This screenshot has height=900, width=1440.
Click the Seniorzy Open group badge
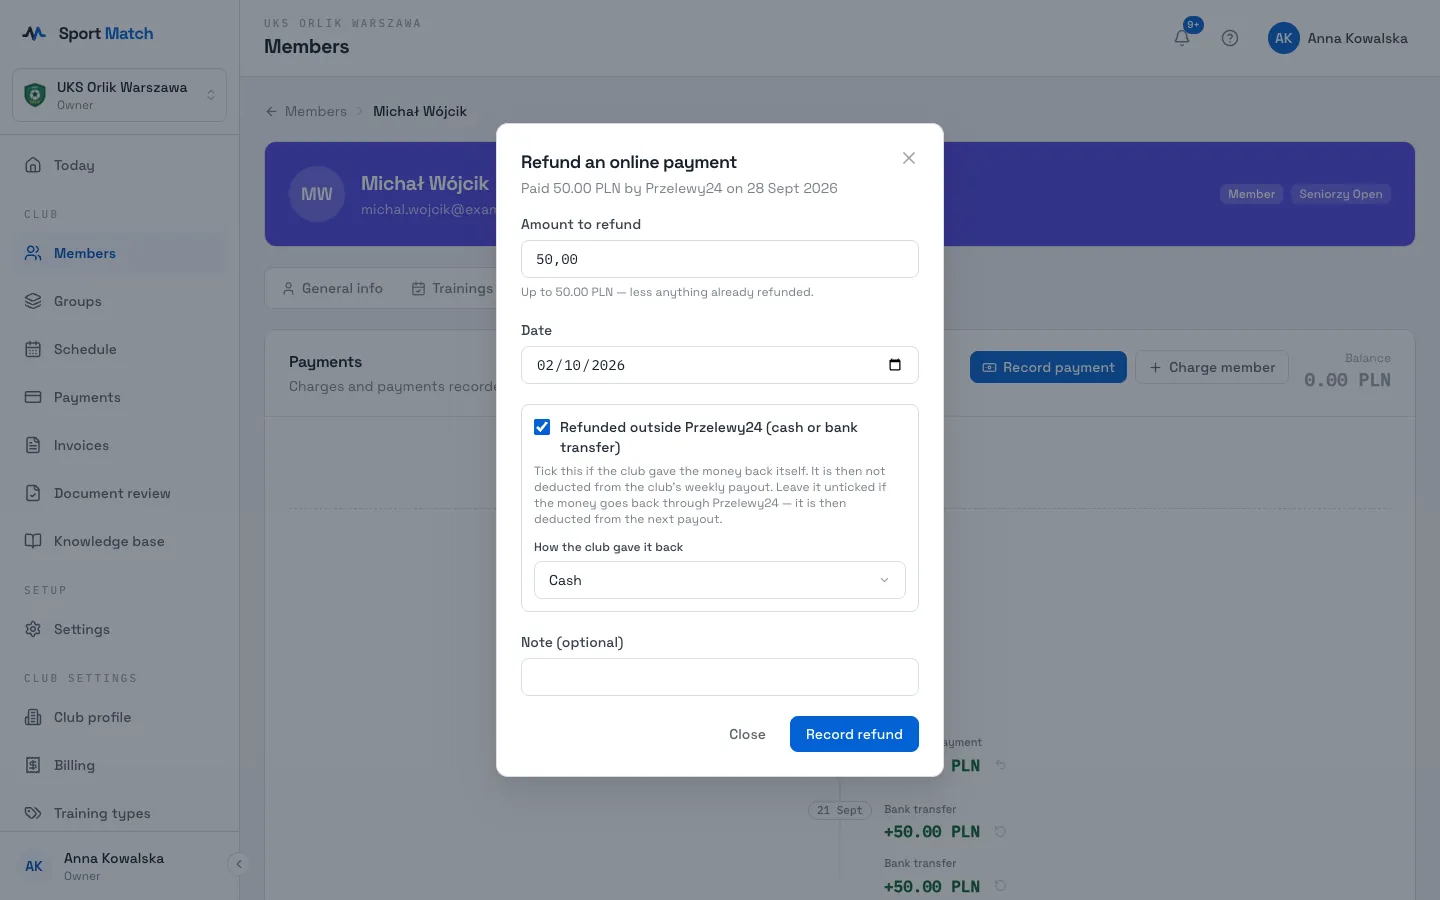coord(1341,194)
